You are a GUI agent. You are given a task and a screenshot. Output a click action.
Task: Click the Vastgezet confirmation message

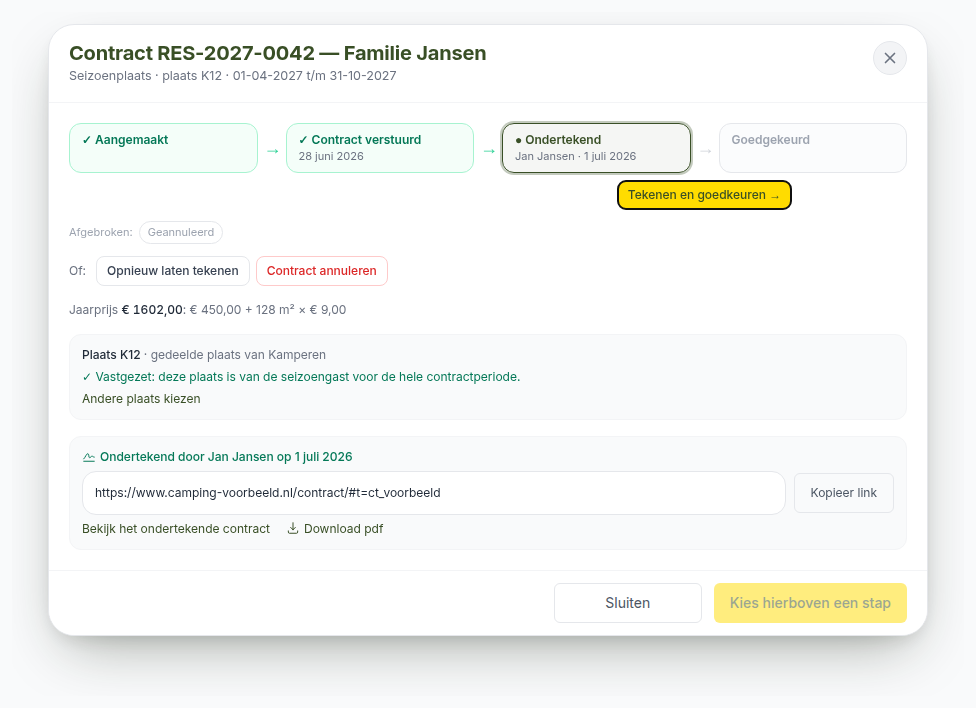(x=301, y=377)
